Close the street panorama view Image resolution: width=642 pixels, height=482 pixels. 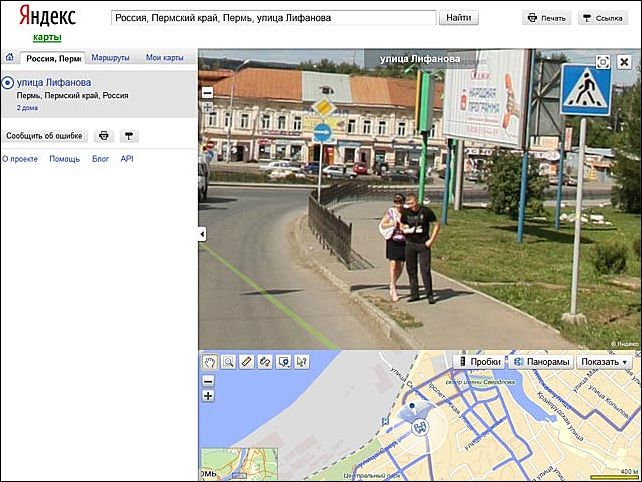tap(624, 62)
